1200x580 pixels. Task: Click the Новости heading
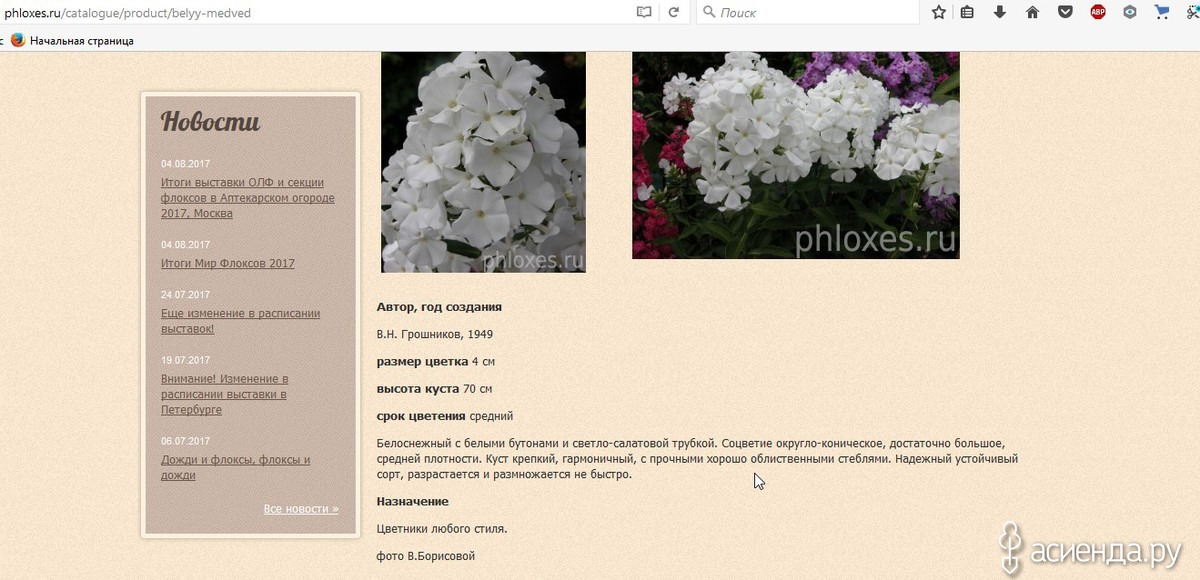(x=210, y=122)
